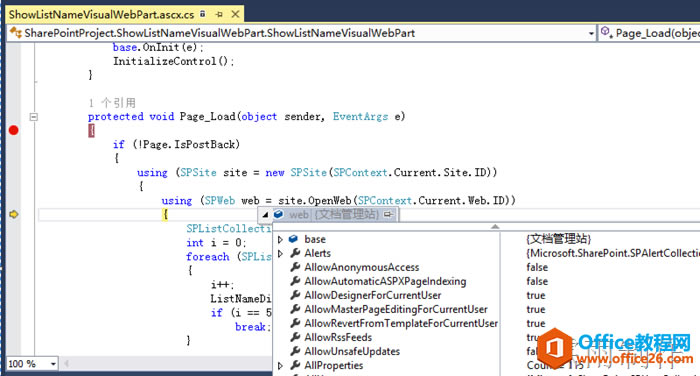This screenshot has height=376, width=700.
Task: Click the datatip scroll up arrow
Action: [x=495, y=227]
